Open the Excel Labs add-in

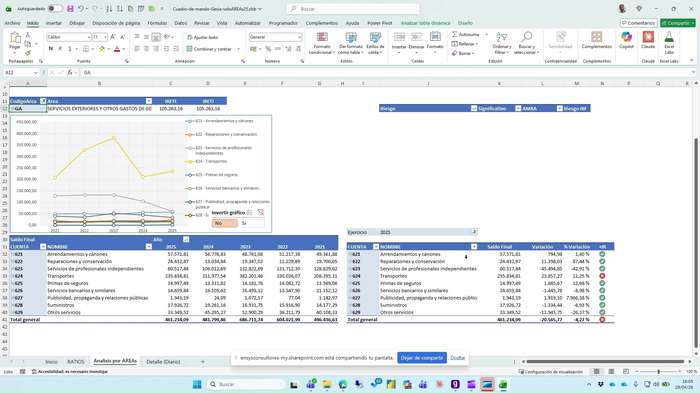[x=669, y=42]
